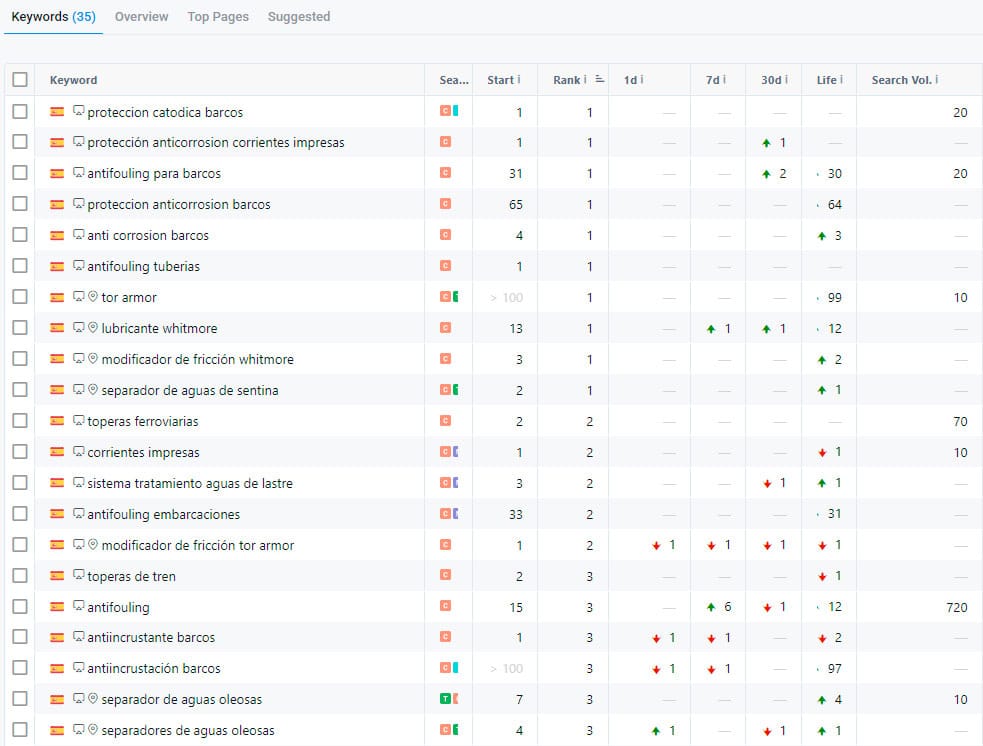This screenshot has height=746, width=983.
Task: Sort by the Rank column header
Action: tap(566, 80)
